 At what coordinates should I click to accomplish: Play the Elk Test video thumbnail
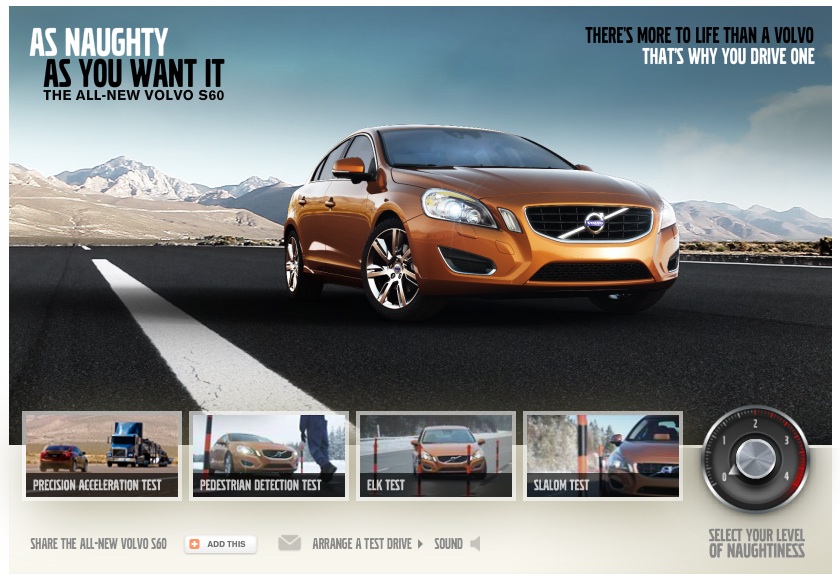436,455
